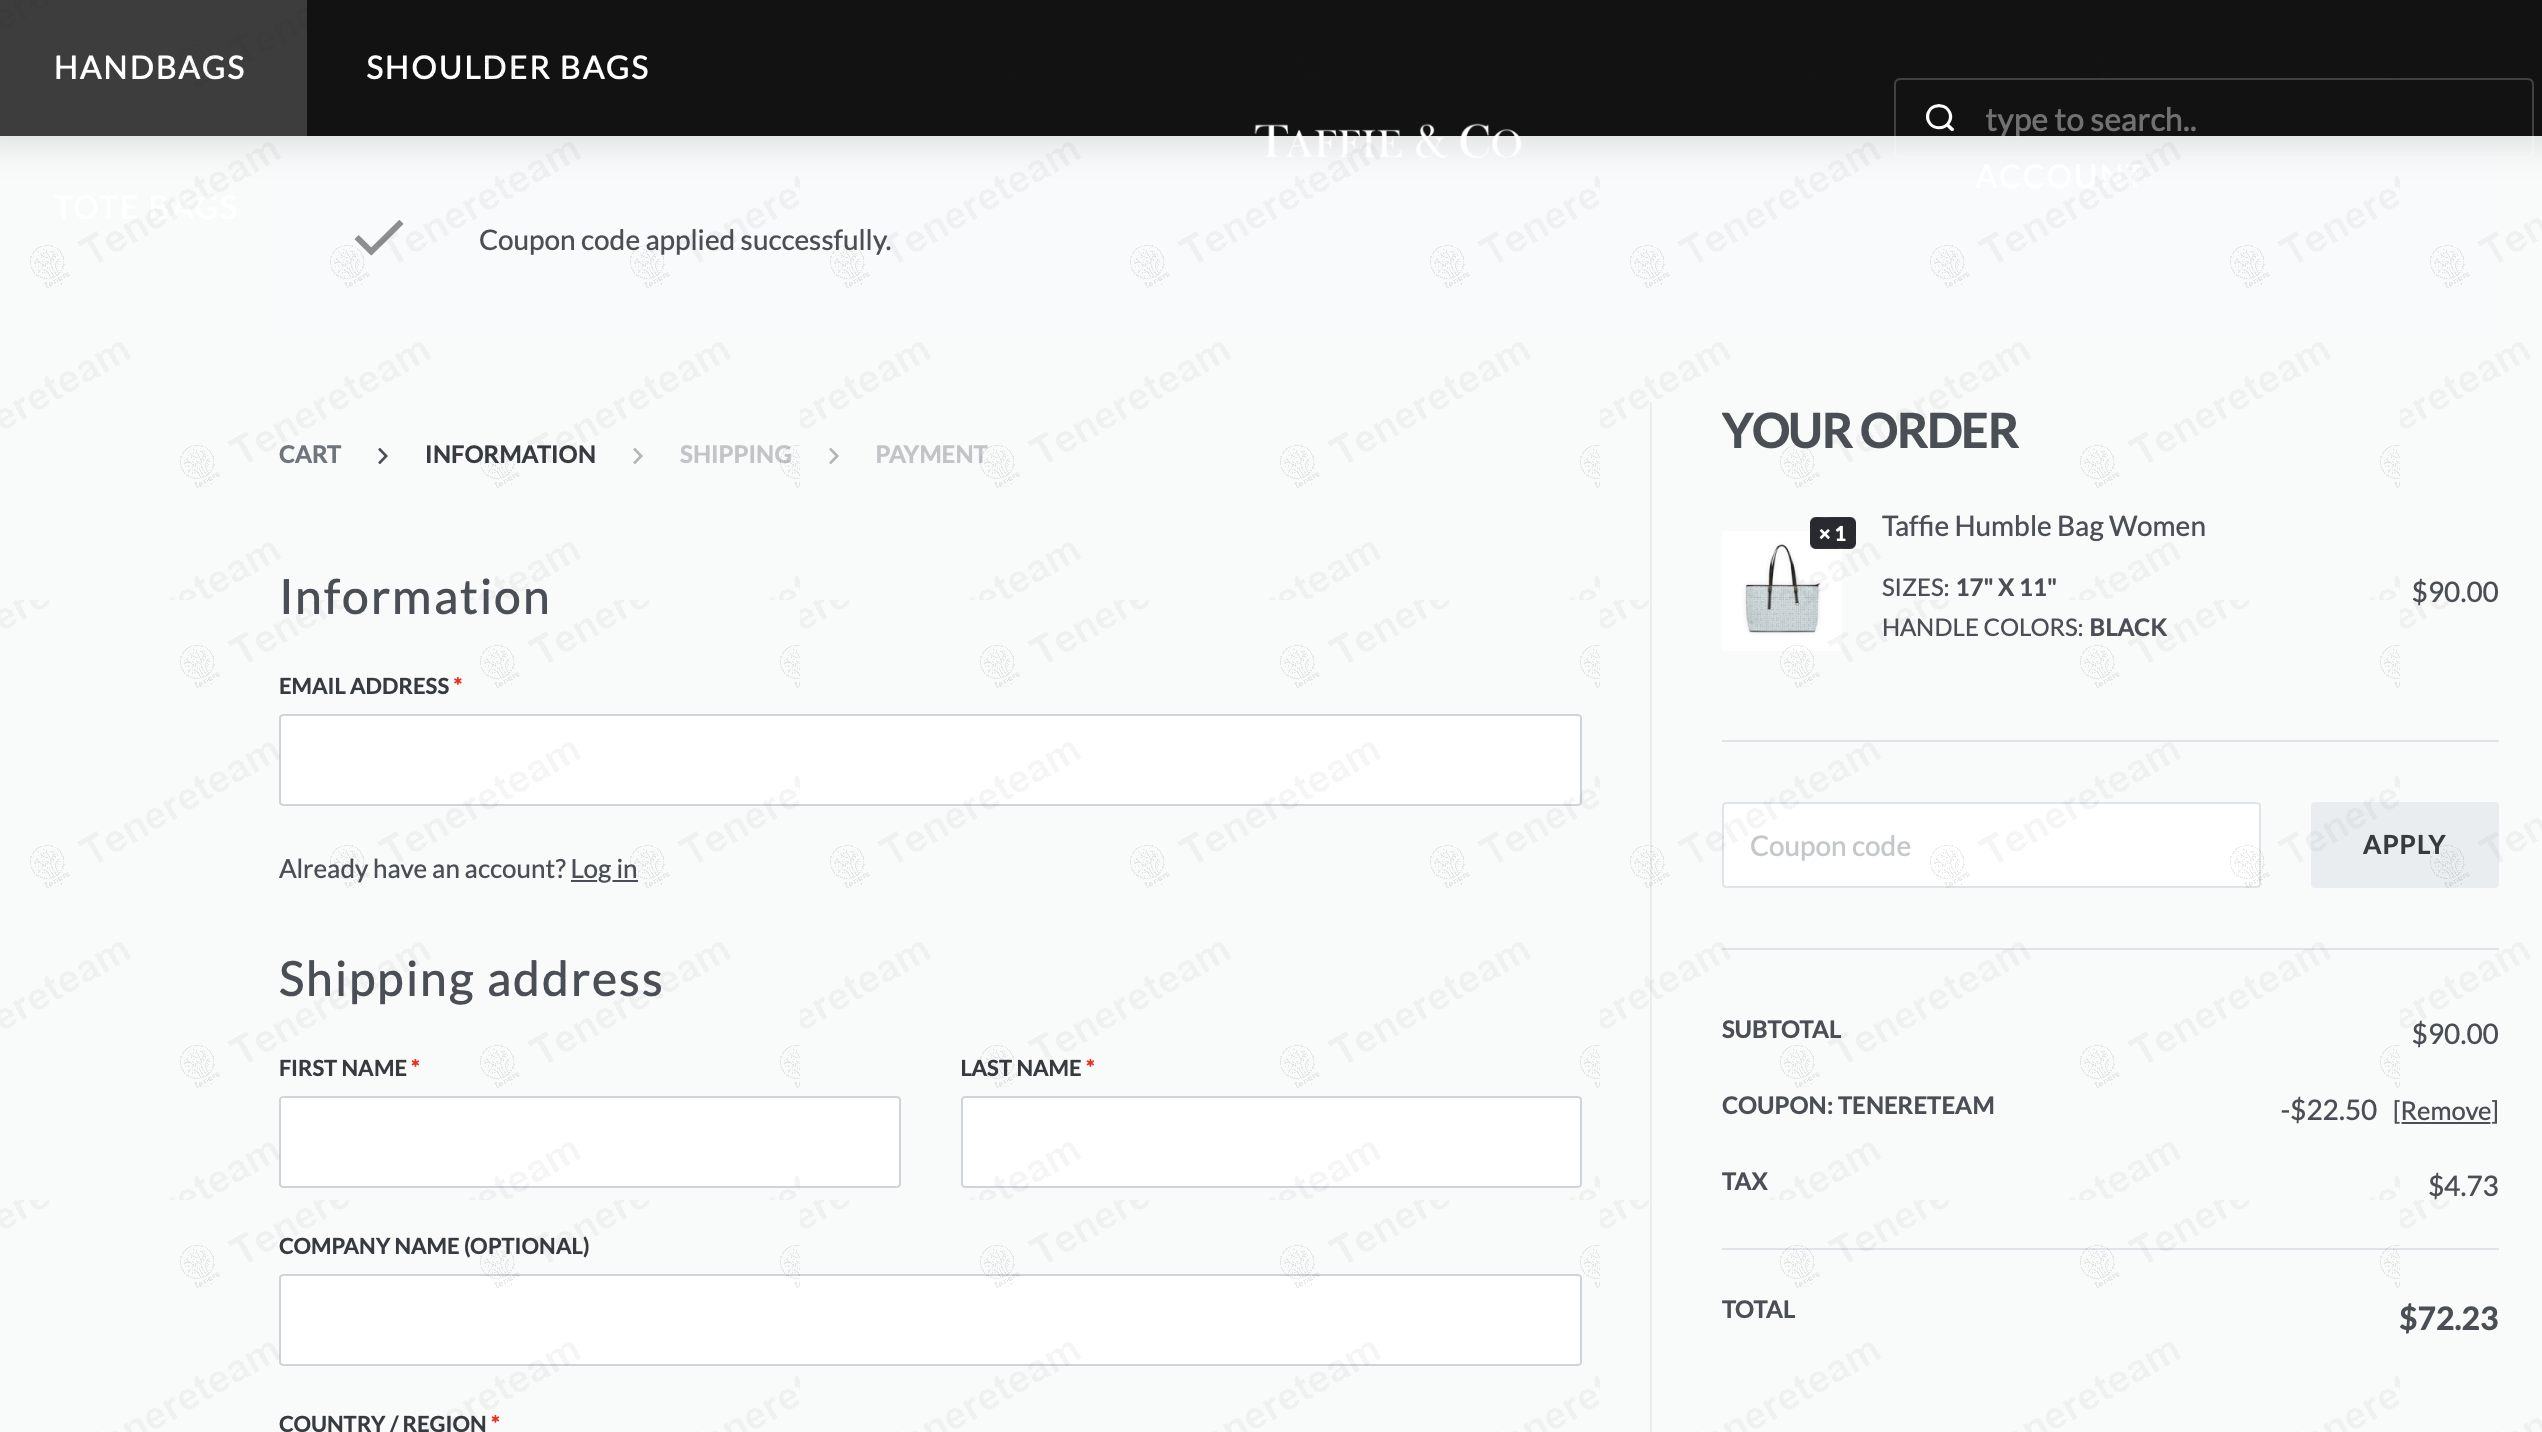Focus the First Name field
The image size is (2542, 1432).
[590, 1142]
